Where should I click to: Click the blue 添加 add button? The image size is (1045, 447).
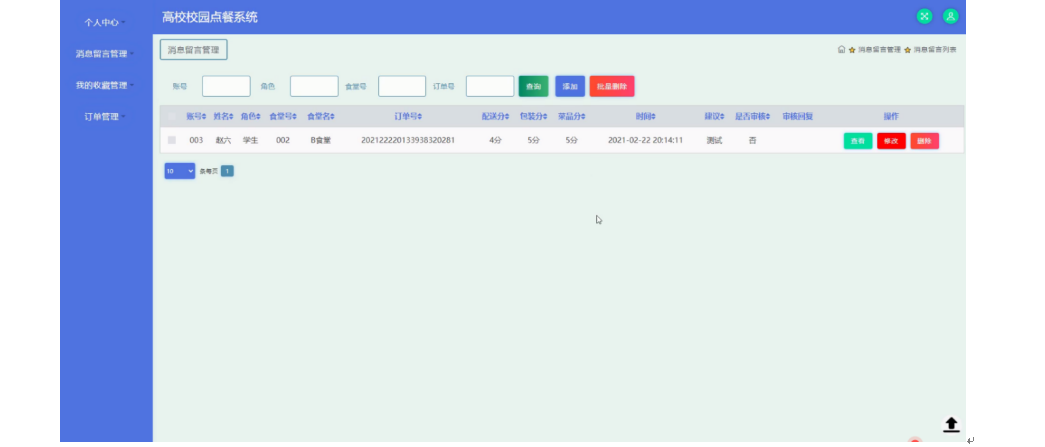(x=570, y=87)
